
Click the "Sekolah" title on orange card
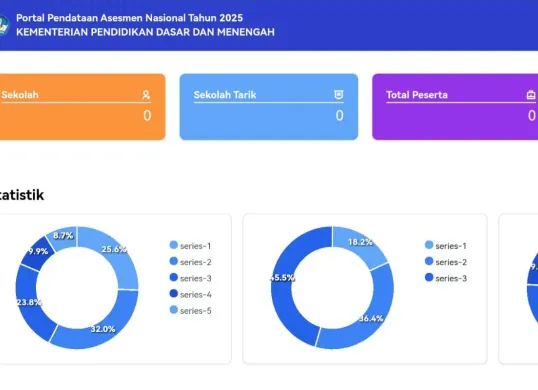coord(20,95)
